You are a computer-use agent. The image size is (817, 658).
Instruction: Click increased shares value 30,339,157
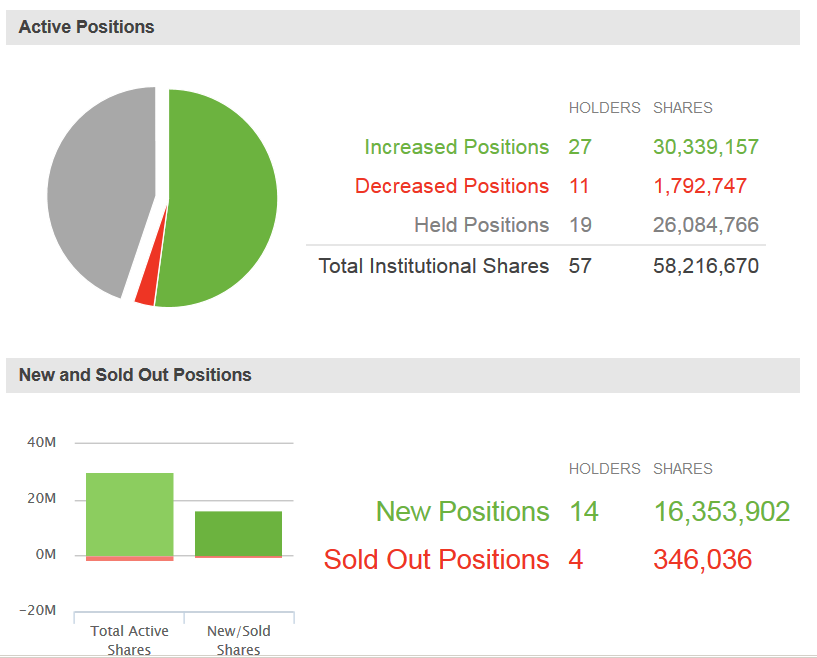click(x=706, y=147)
